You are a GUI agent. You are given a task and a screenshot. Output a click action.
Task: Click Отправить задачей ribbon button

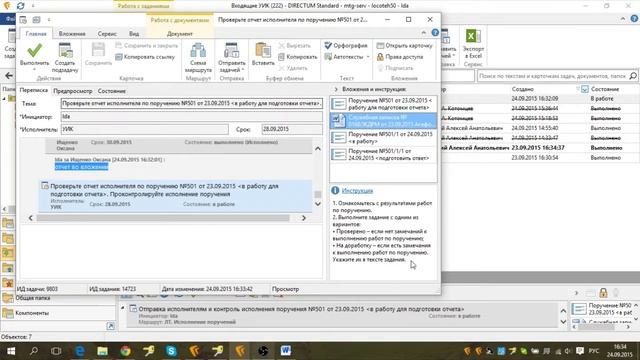click(231, 58)
